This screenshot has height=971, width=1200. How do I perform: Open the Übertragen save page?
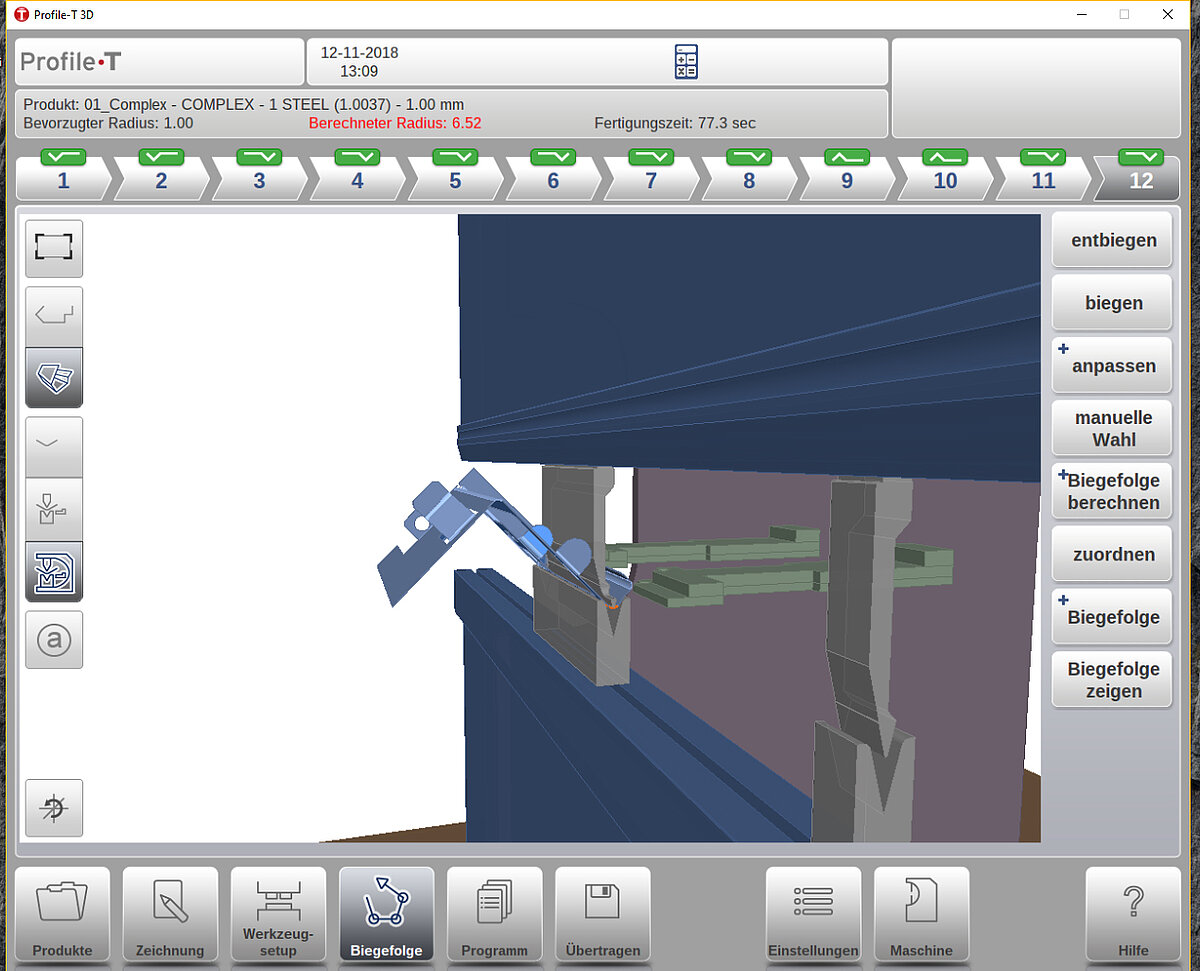[x=602, y=914]
